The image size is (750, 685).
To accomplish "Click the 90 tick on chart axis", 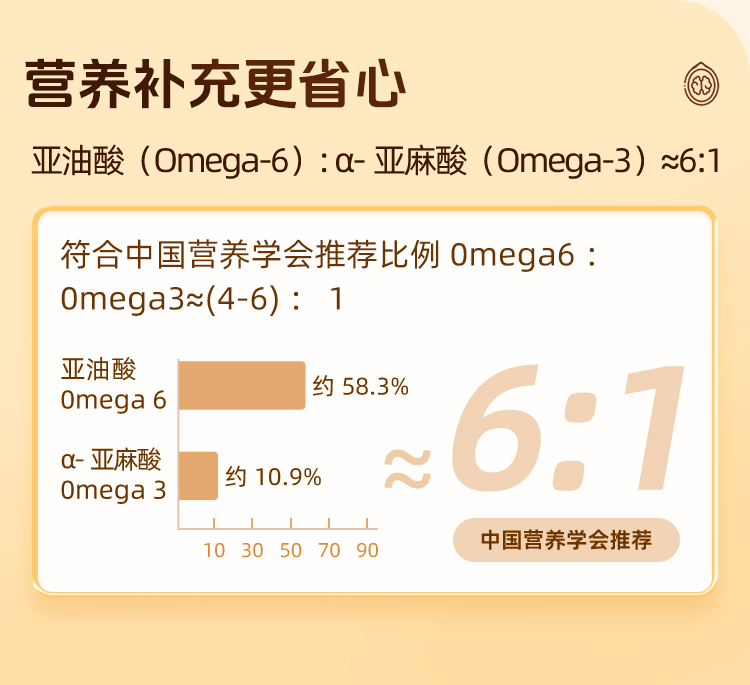I will [x=367, y=550].
